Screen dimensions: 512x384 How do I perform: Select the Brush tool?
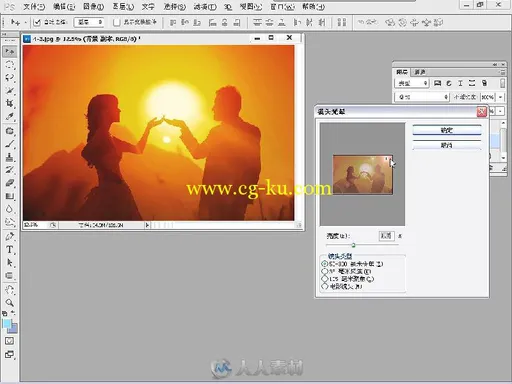[9, 144]
